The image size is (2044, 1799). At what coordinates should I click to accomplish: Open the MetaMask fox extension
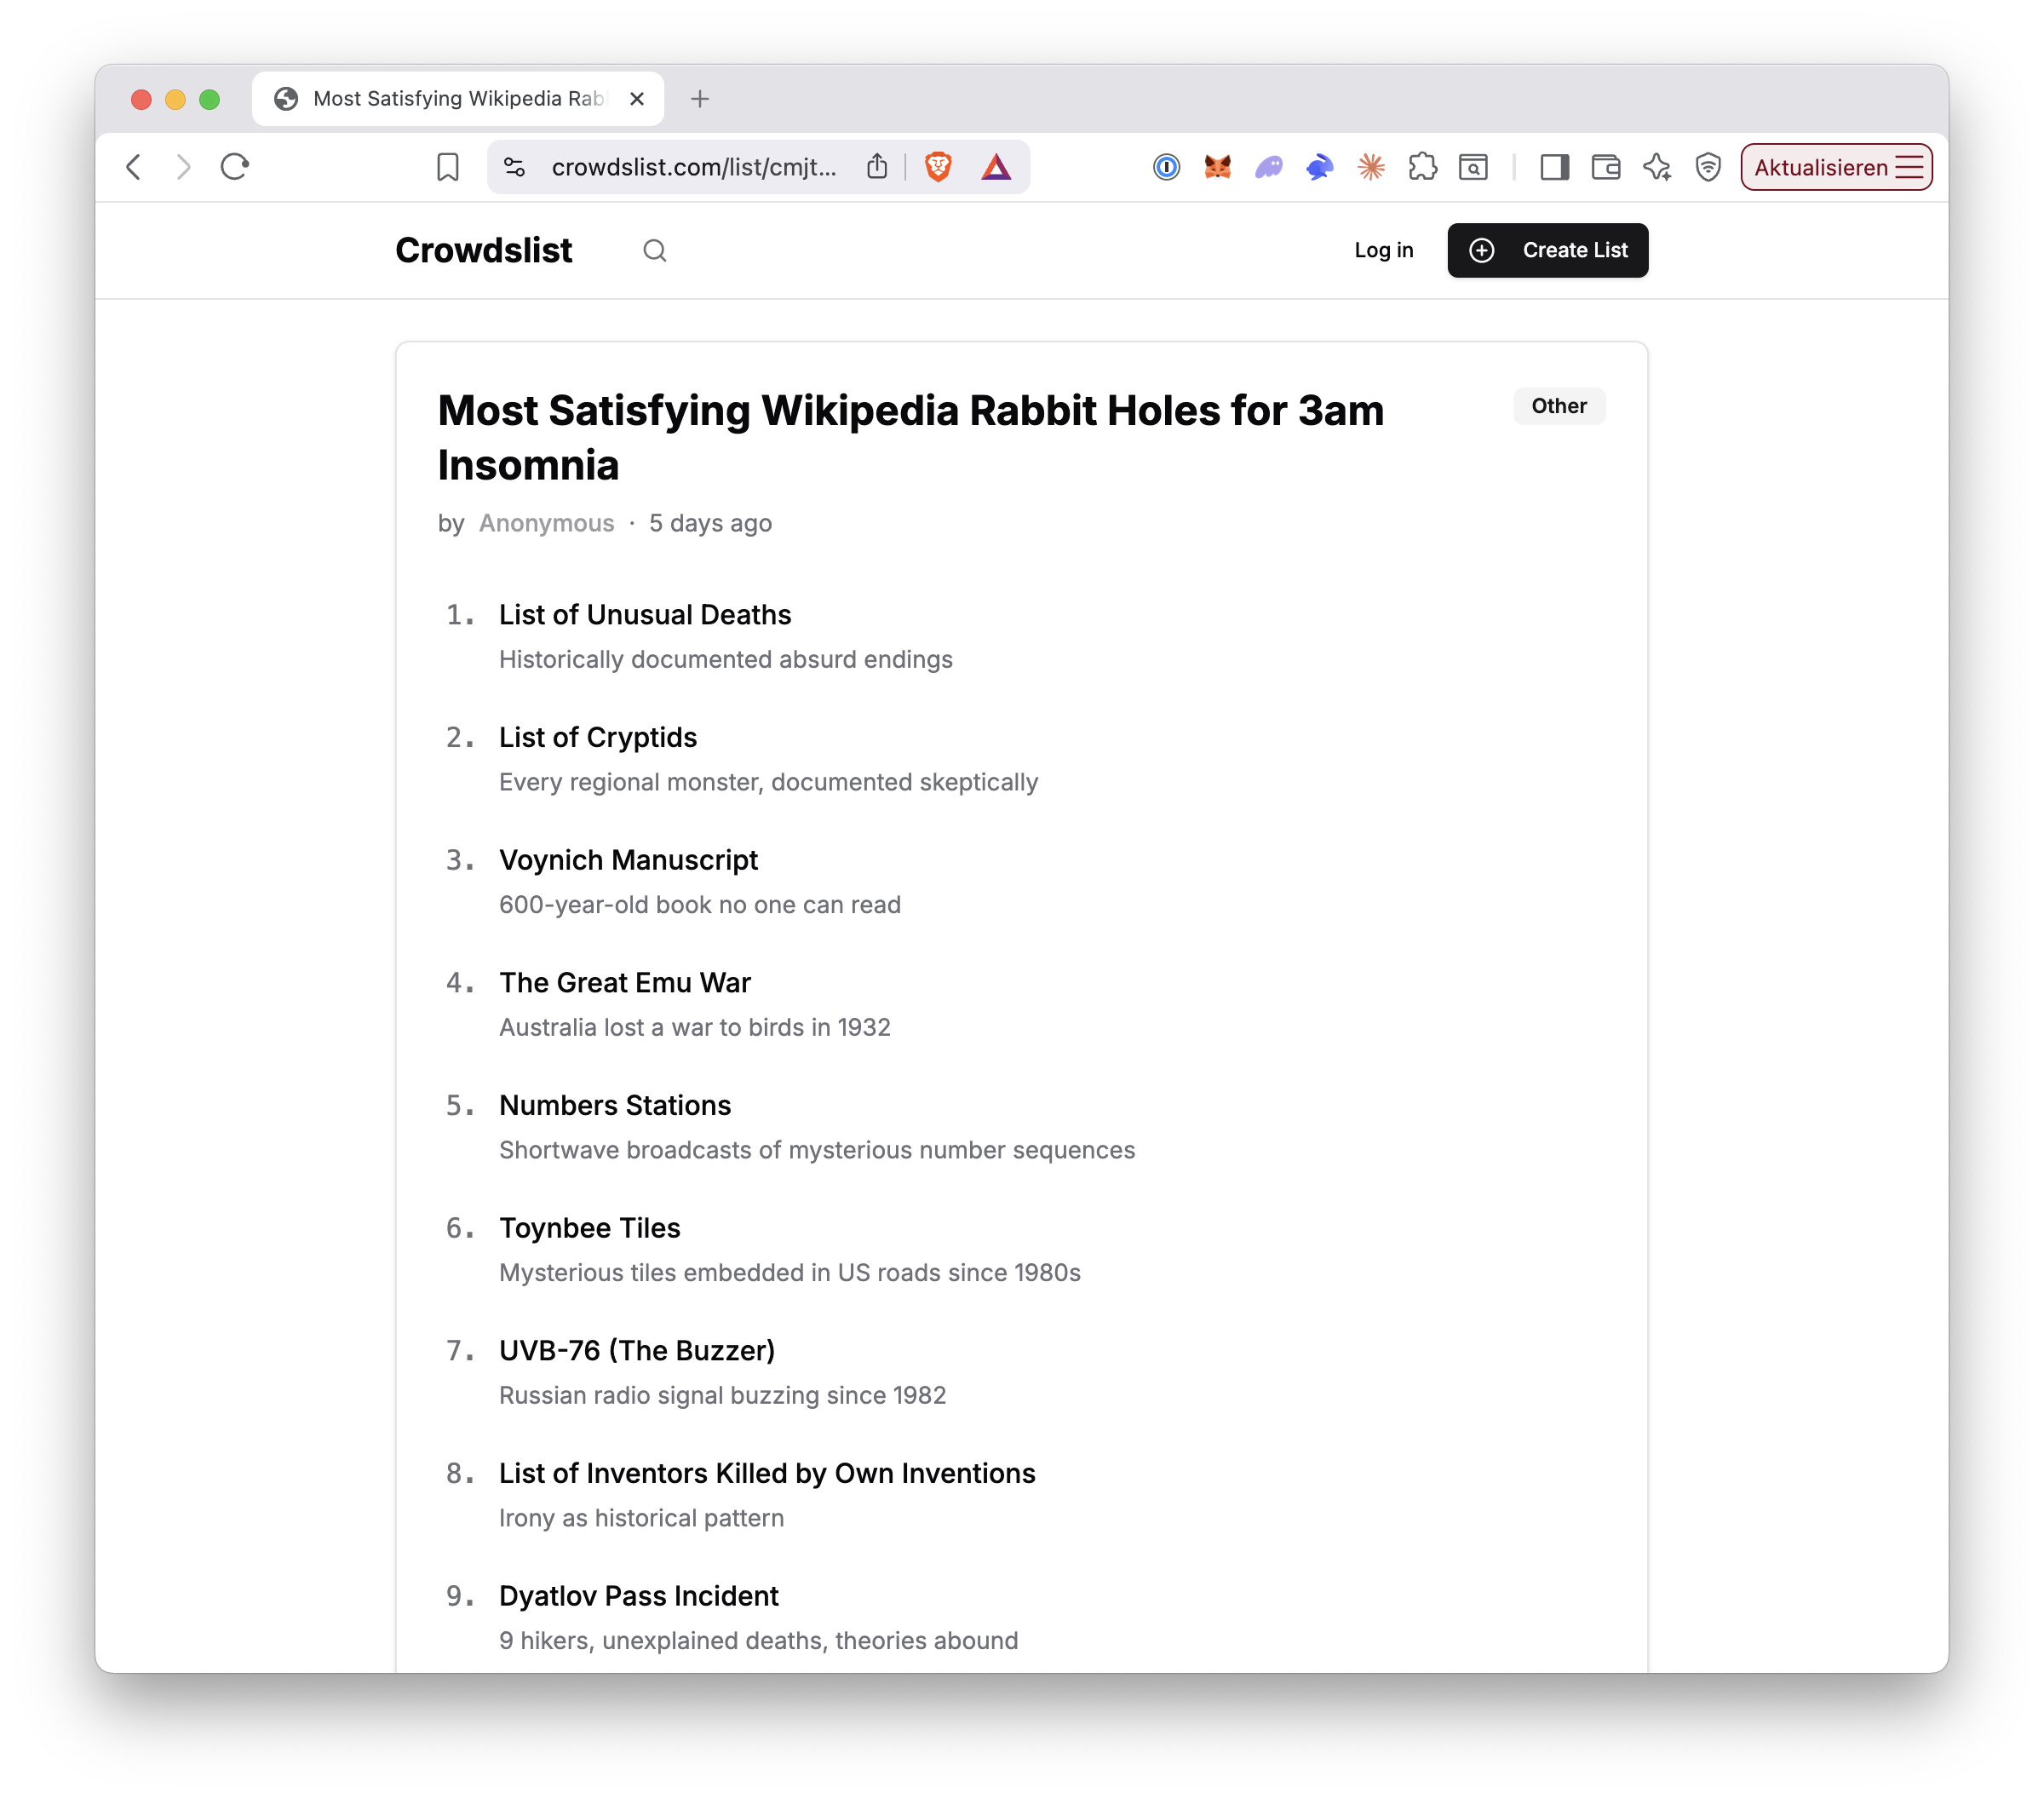tap(1217, 167)
